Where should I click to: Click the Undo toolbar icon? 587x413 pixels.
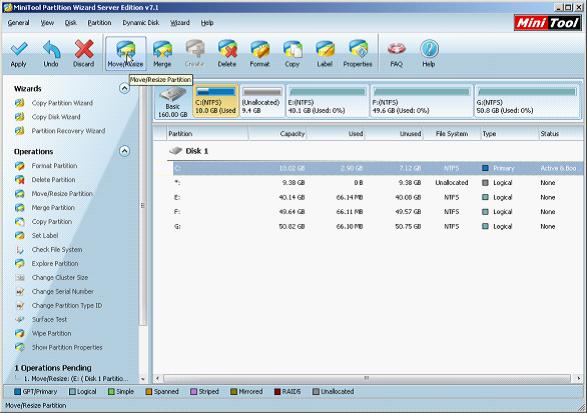tap(51, 49)
